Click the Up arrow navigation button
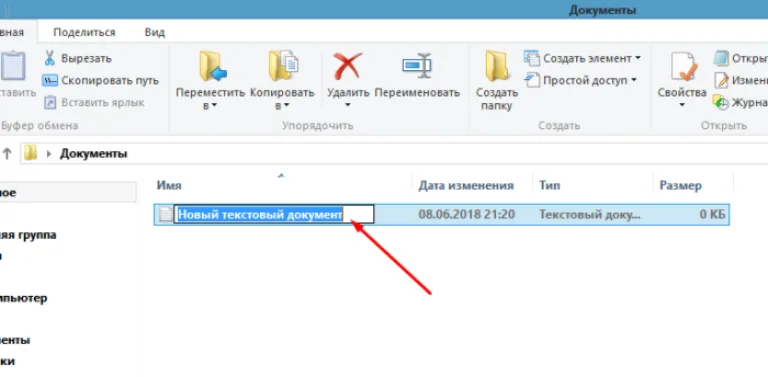The image size is (768, 377). point(7,154)
